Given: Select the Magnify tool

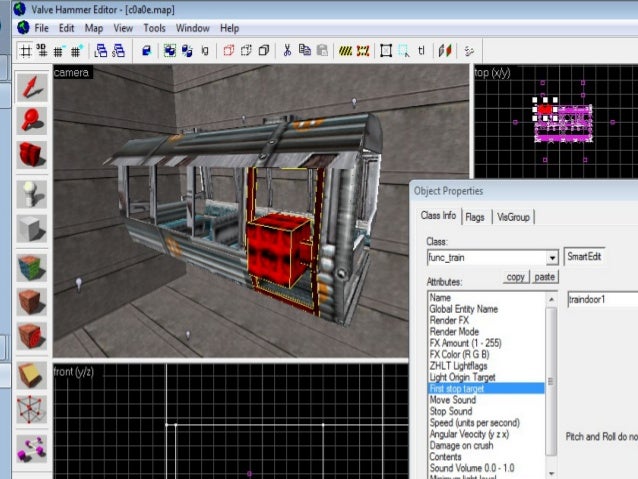Looking at the screenshot, I should pos(31,120).
